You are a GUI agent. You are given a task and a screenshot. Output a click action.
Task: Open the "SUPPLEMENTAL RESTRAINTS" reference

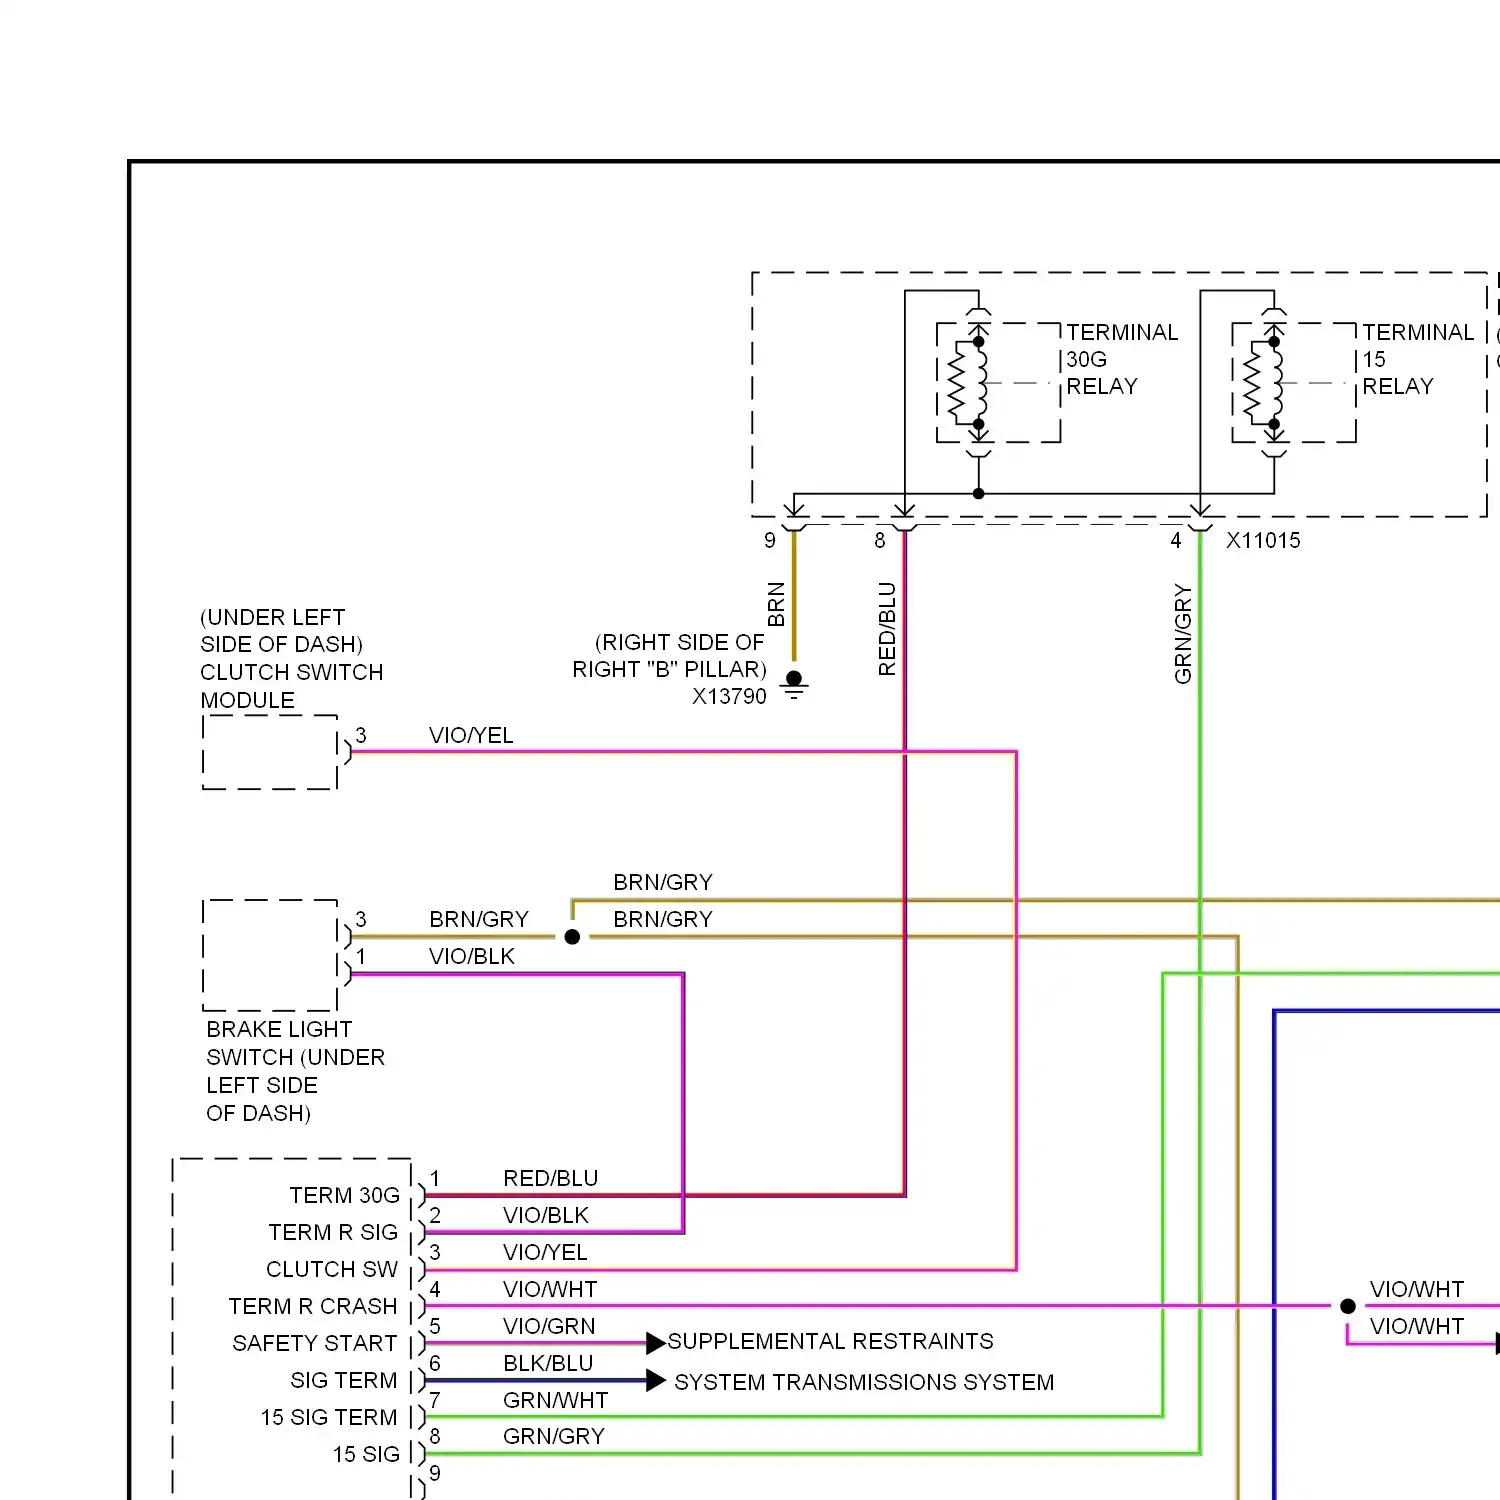tap(830, 1341)
